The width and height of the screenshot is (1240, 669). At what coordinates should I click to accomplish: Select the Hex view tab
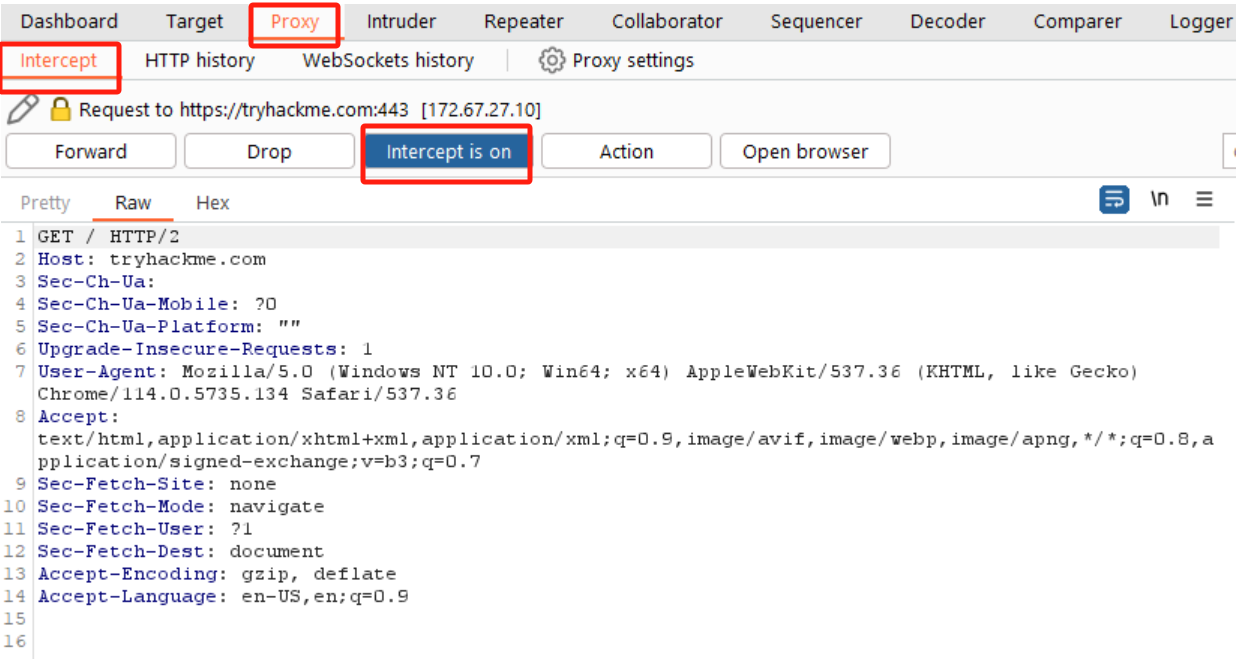(x=213, y=203)
